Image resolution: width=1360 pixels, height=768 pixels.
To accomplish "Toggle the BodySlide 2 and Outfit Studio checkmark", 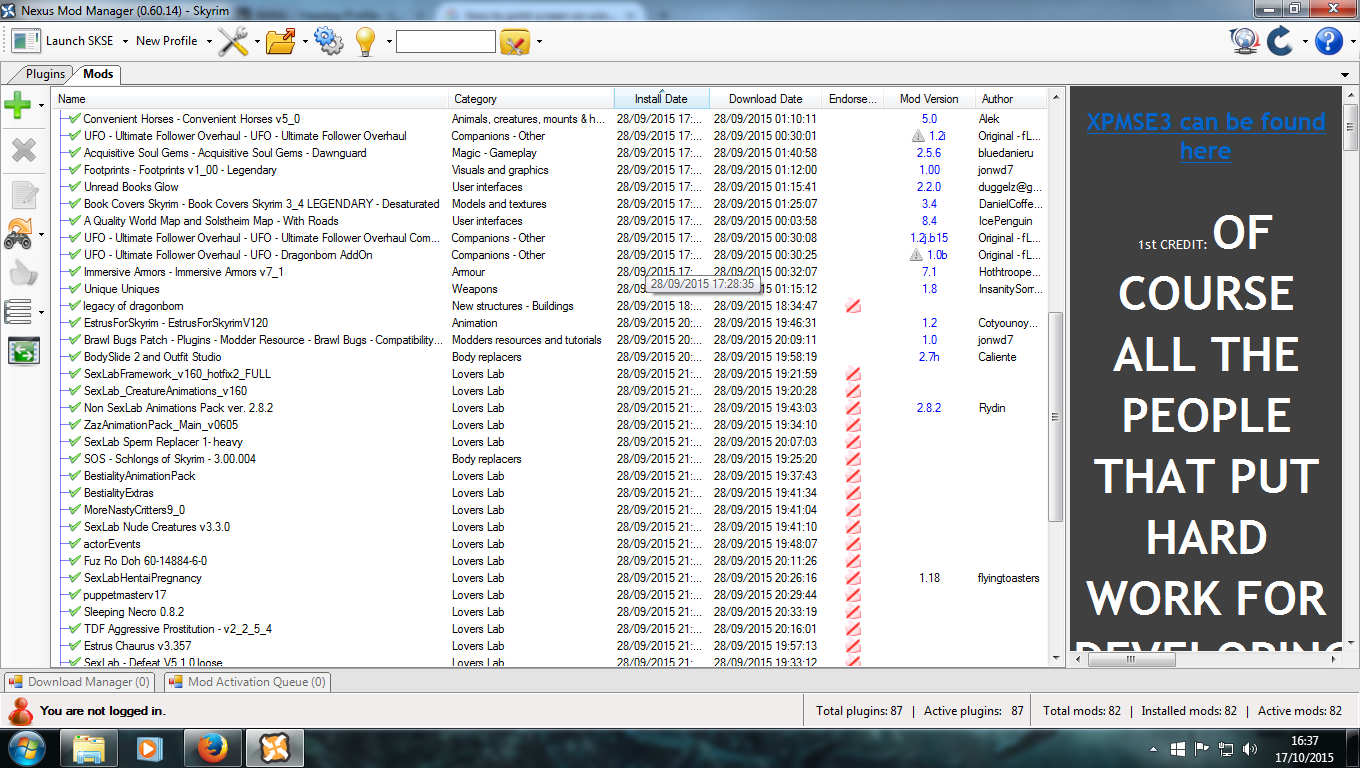I will click(x=74, y=357).
